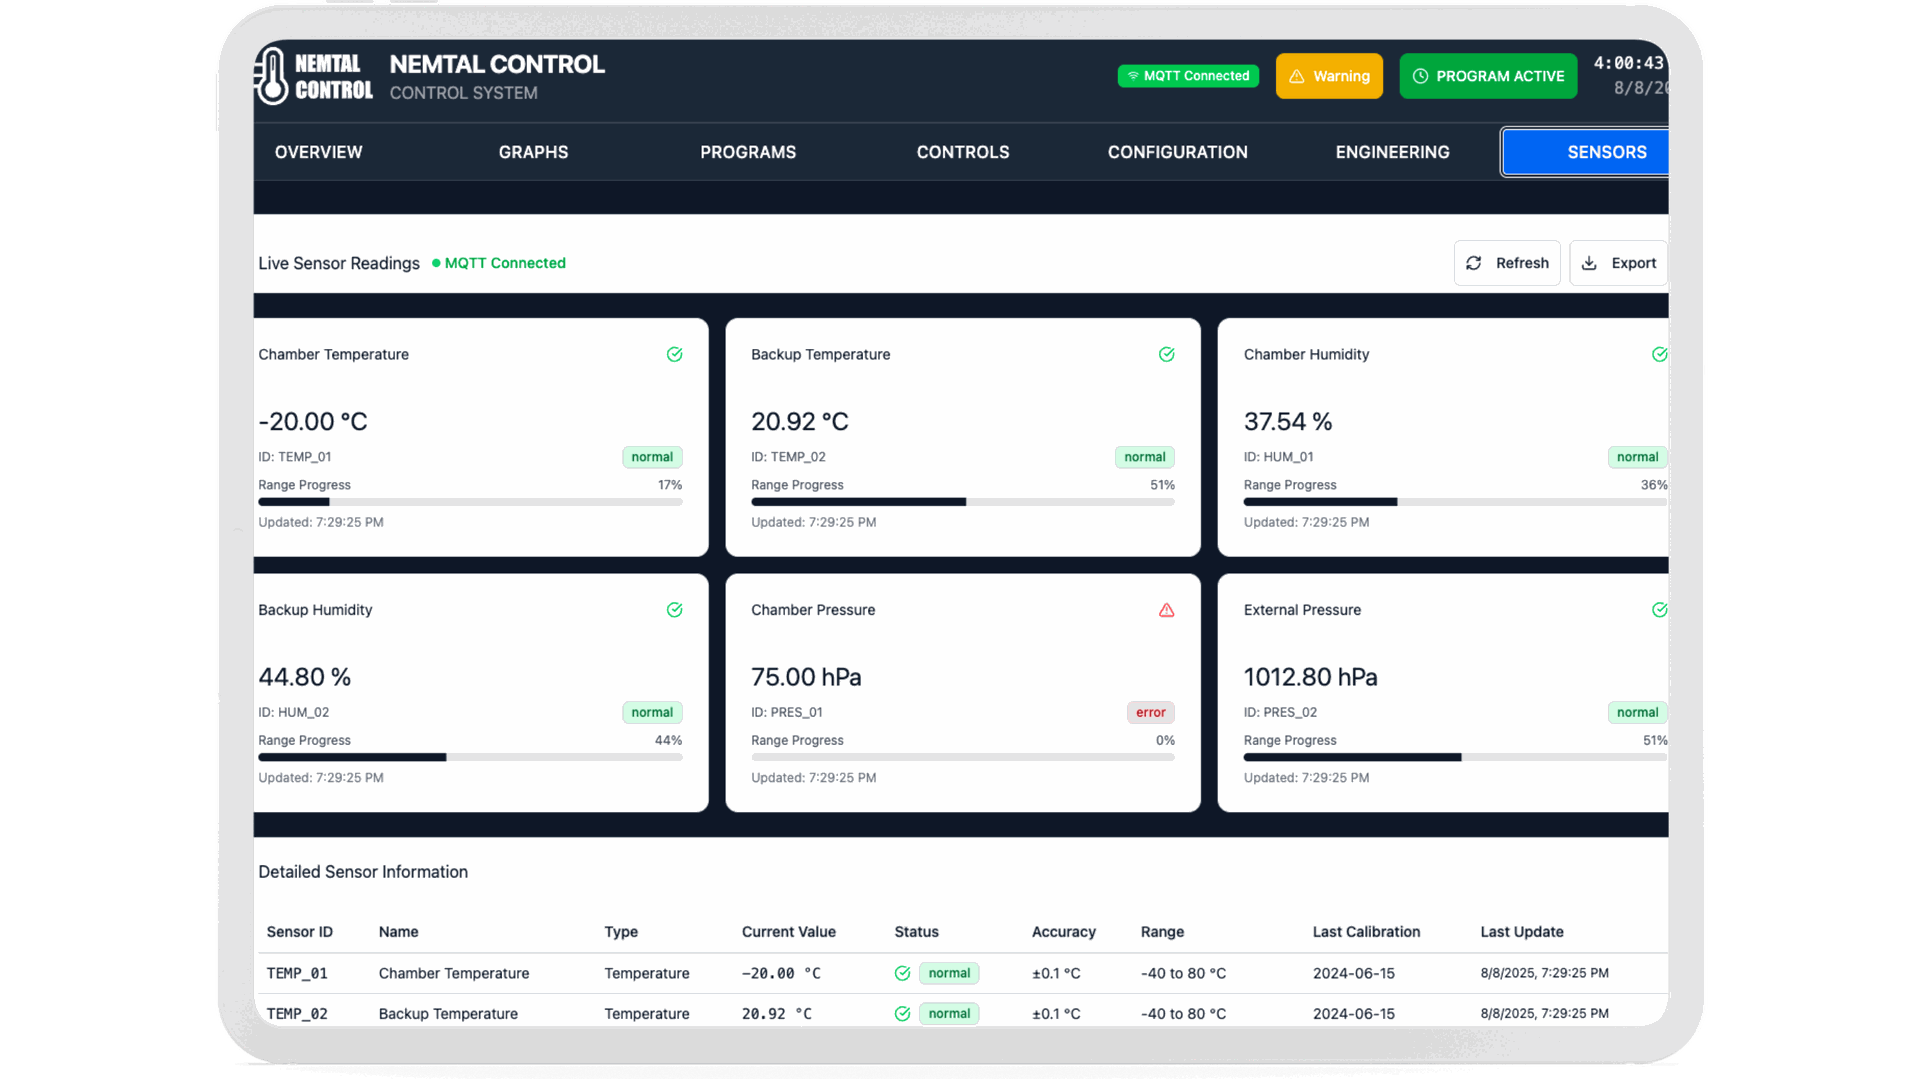Export the sensor readings
The image size is (1920, 1079).
click(x=1618, y=263)
